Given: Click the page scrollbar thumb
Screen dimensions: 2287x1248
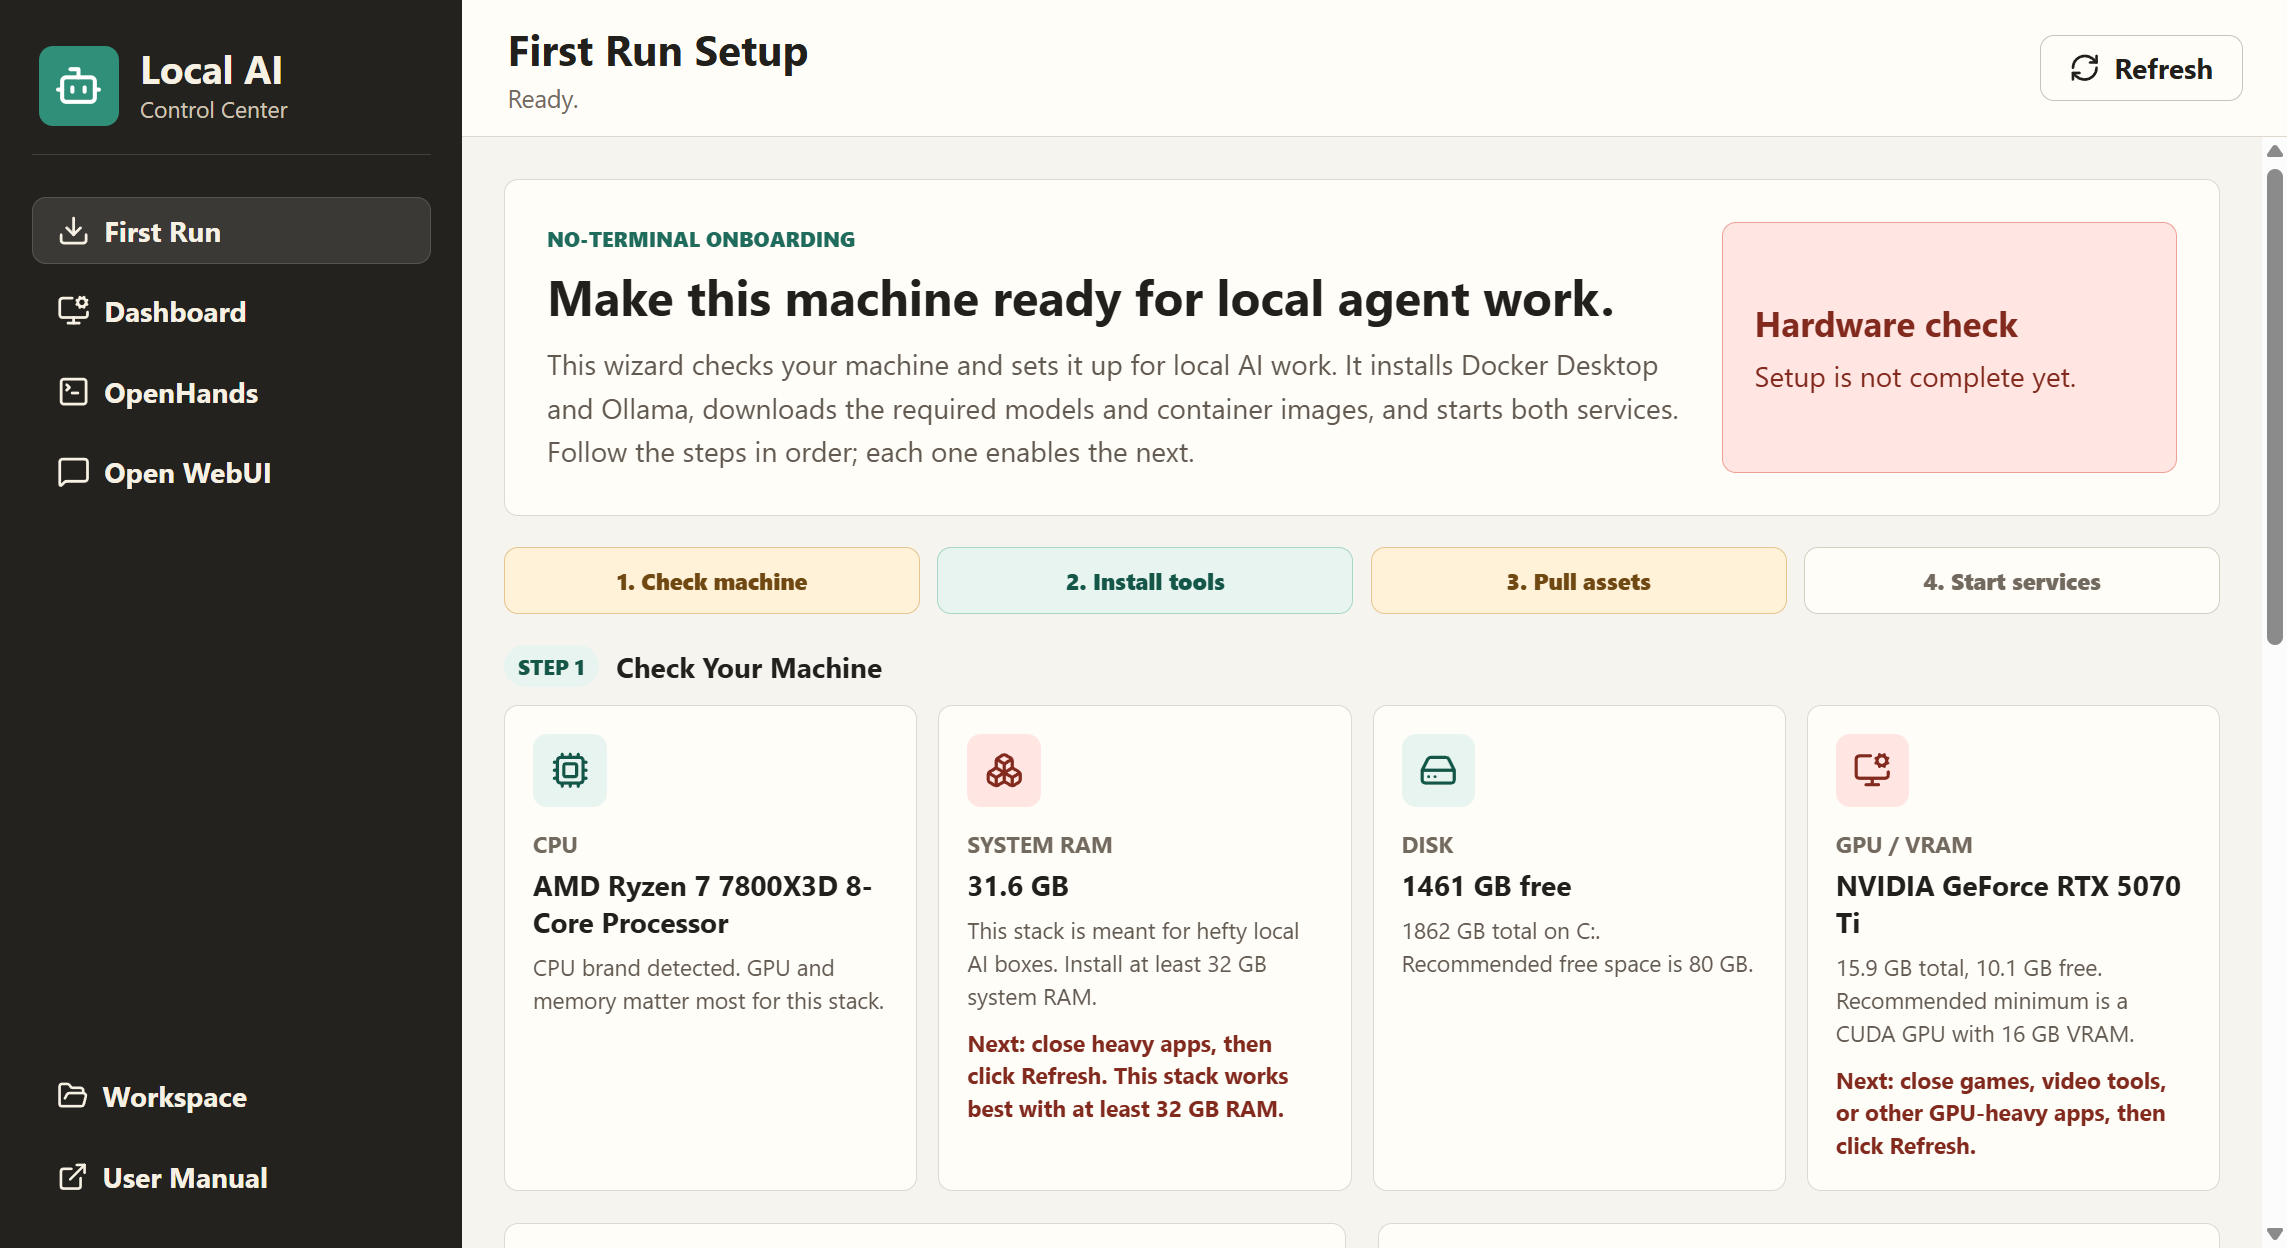Looking at the screenshot, I should [2275, 406].
